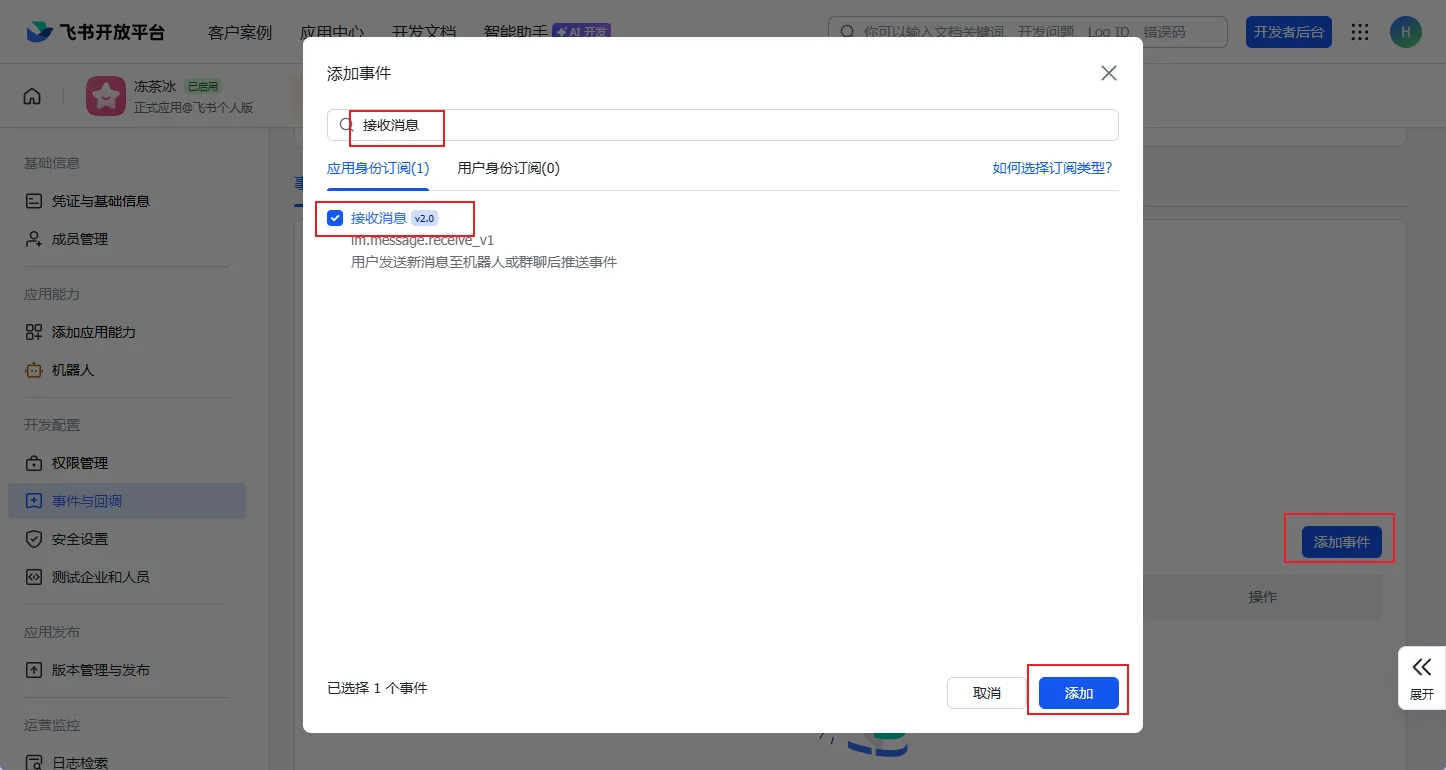Open the apps grid icon in the header

click(x=1360, y=32)
